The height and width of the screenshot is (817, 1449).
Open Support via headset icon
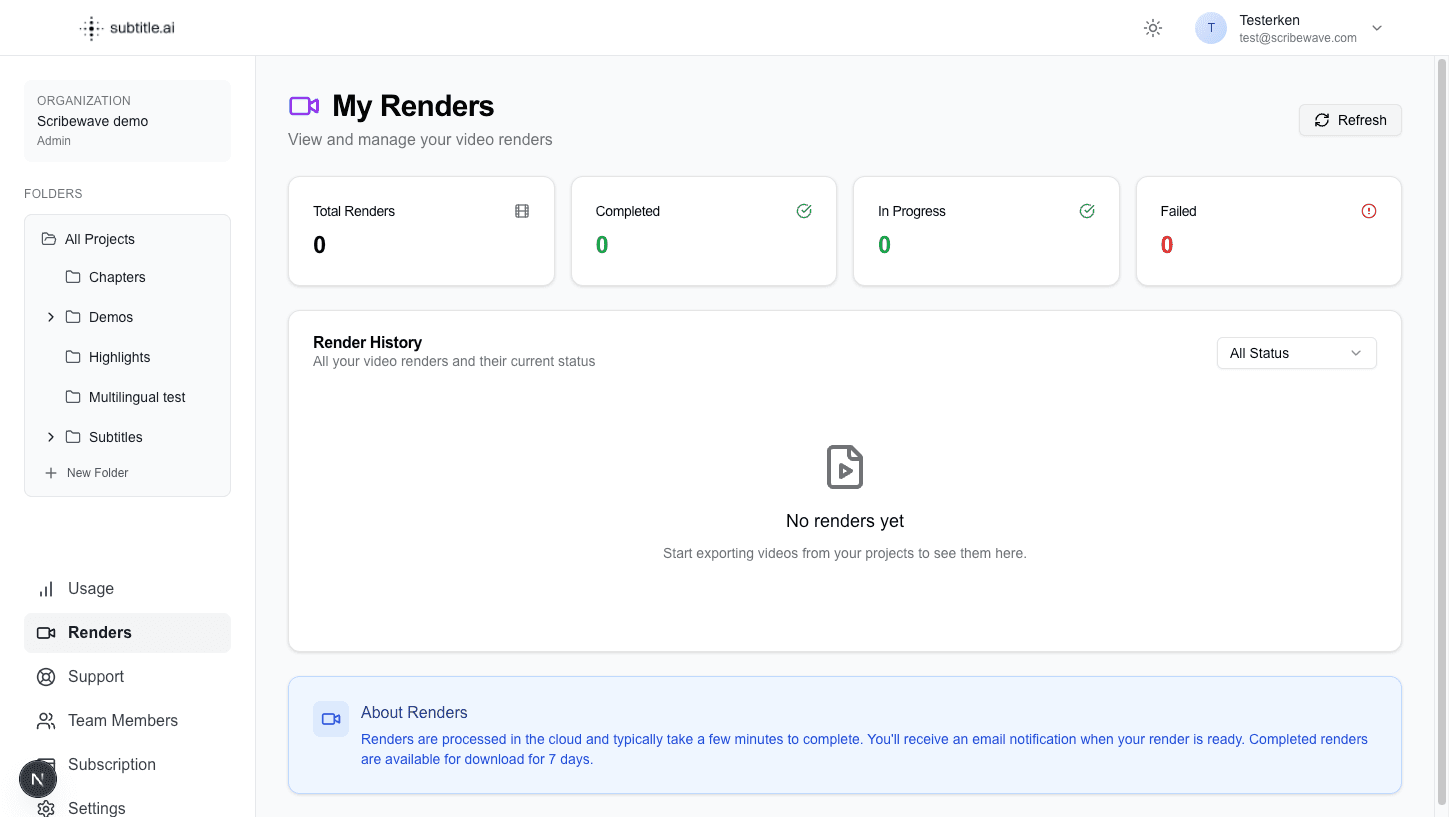[x=46, y=676]
